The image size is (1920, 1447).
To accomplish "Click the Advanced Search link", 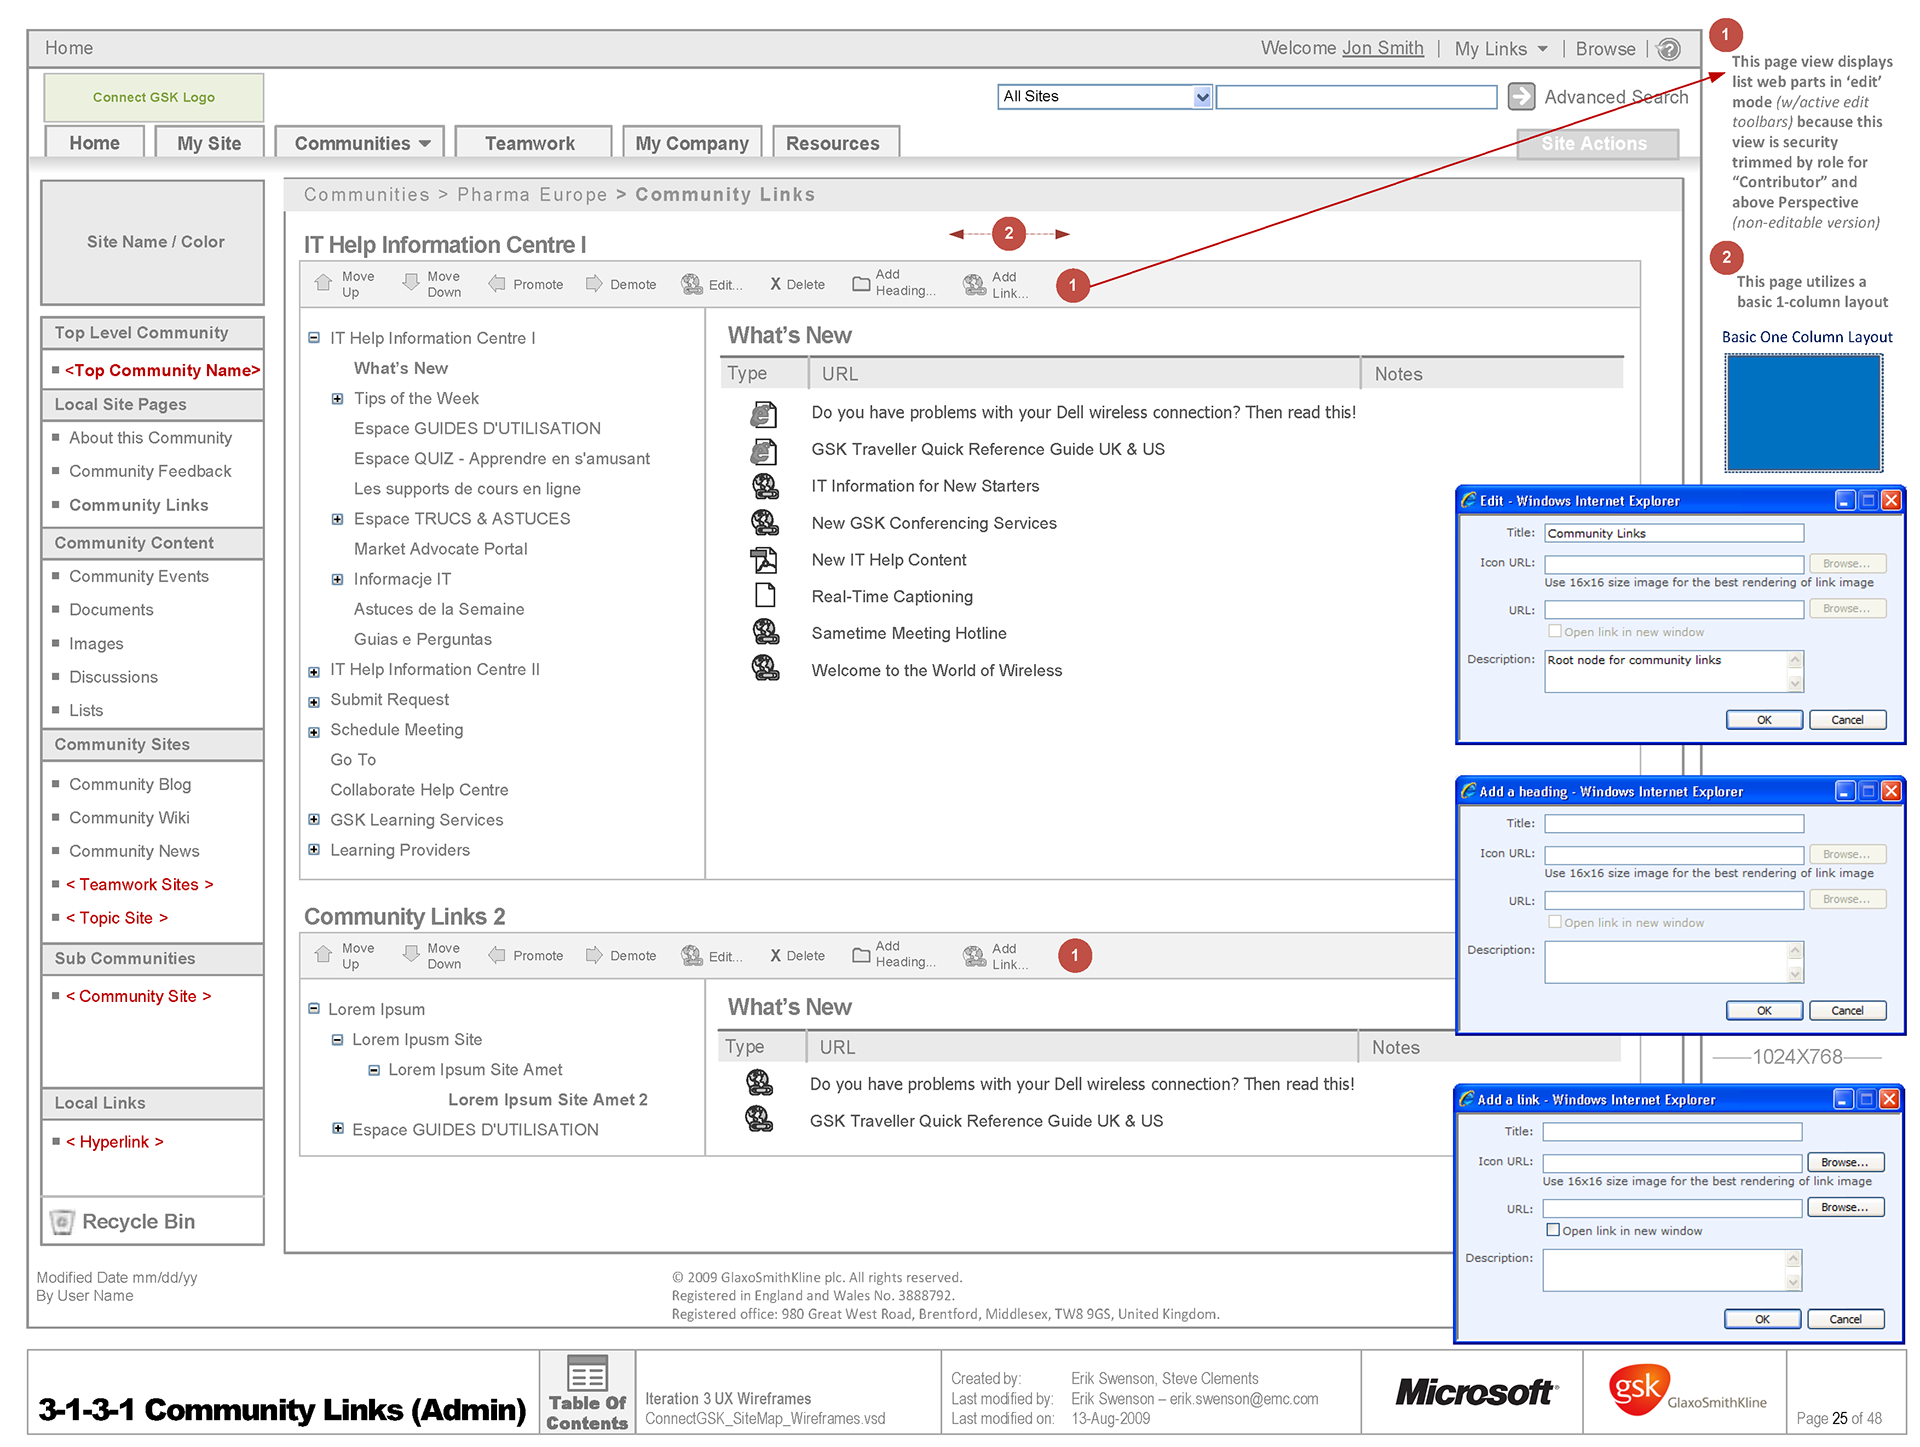I will (x=1615, y=97).
